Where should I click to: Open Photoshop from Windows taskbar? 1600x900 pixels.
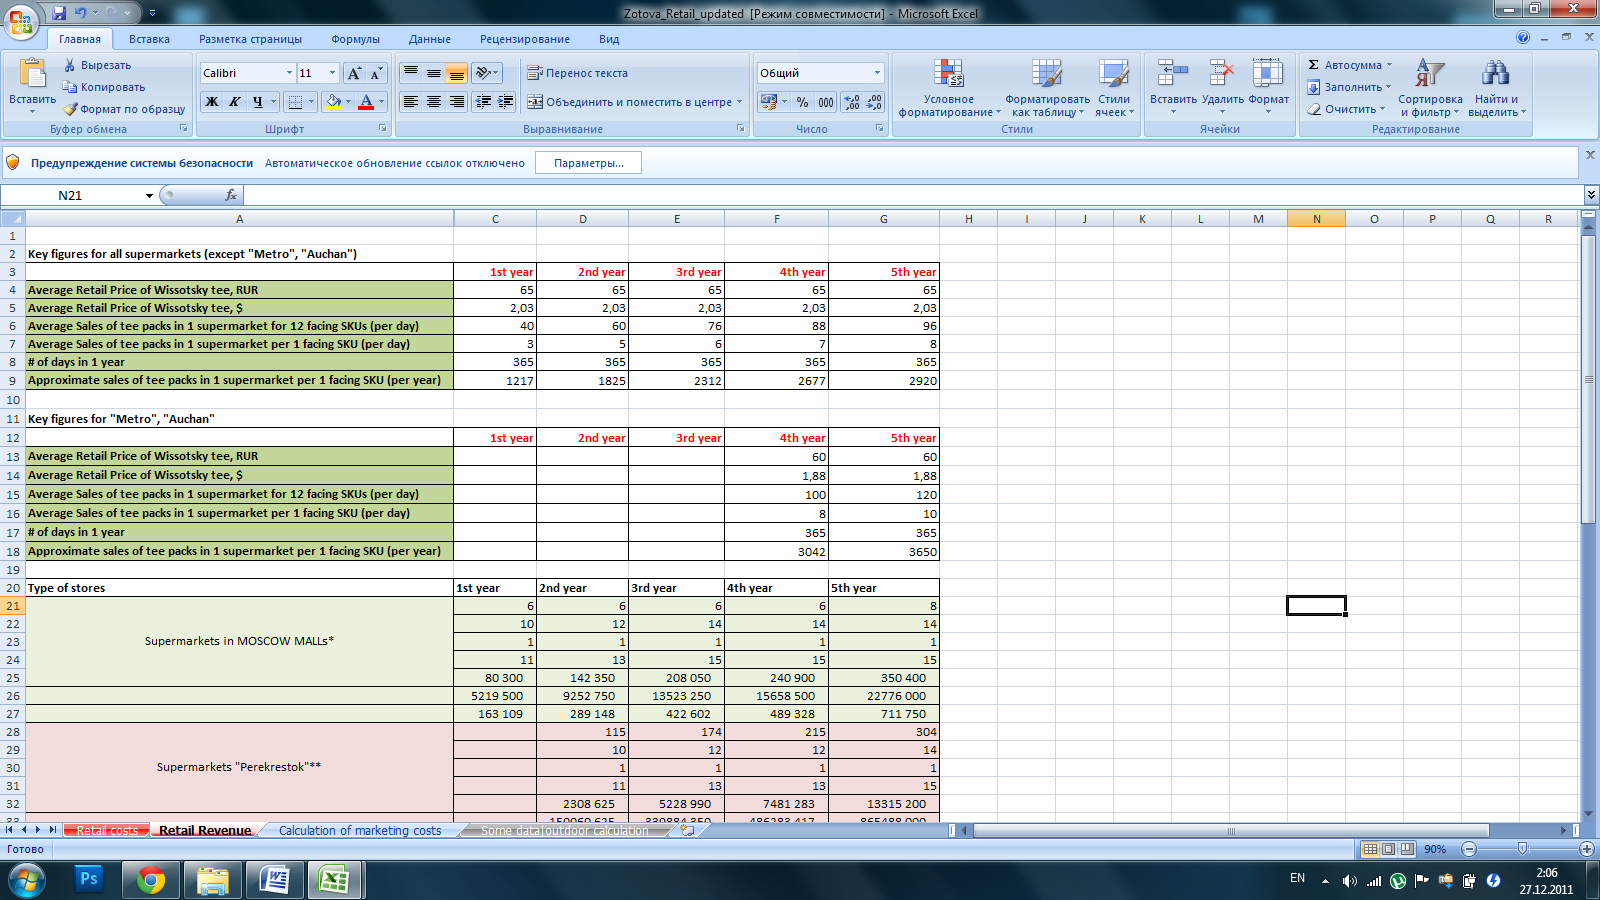tap(89, 880)
